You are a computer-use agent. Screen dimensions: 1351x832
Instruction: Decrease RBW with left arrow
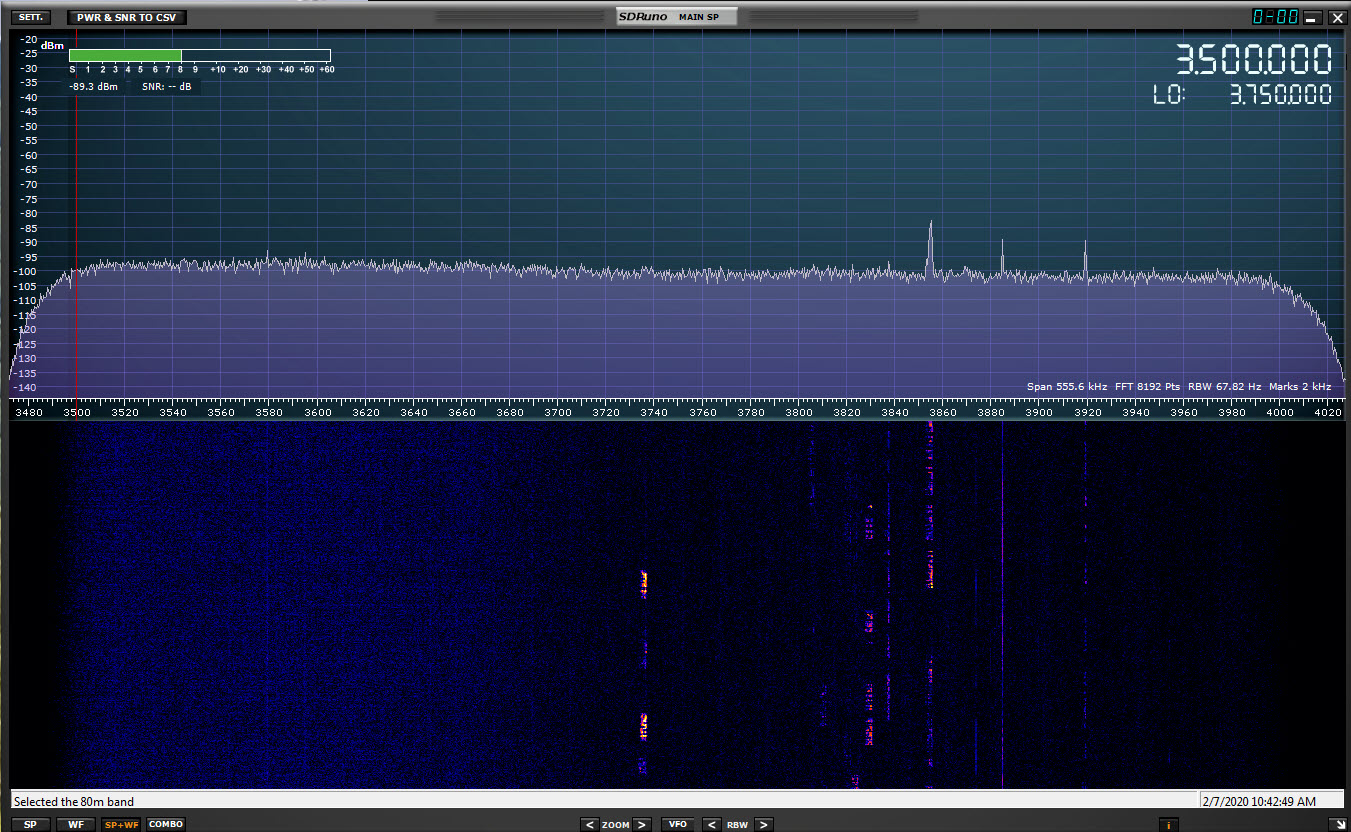[711, 825]
